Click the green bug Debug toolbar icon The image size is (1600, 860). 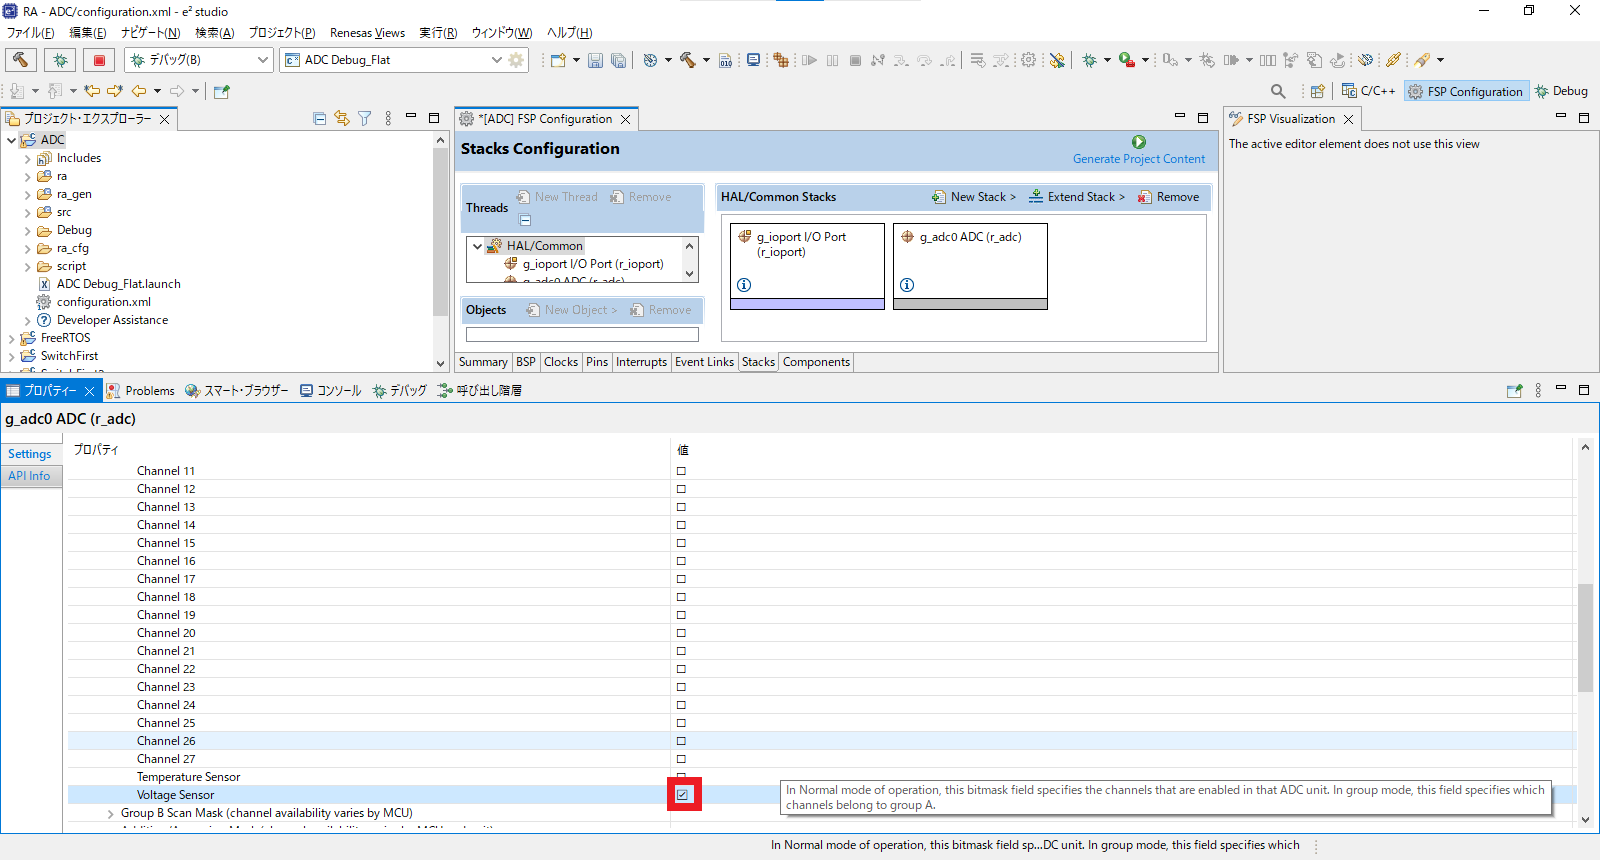pos(1090,60)
